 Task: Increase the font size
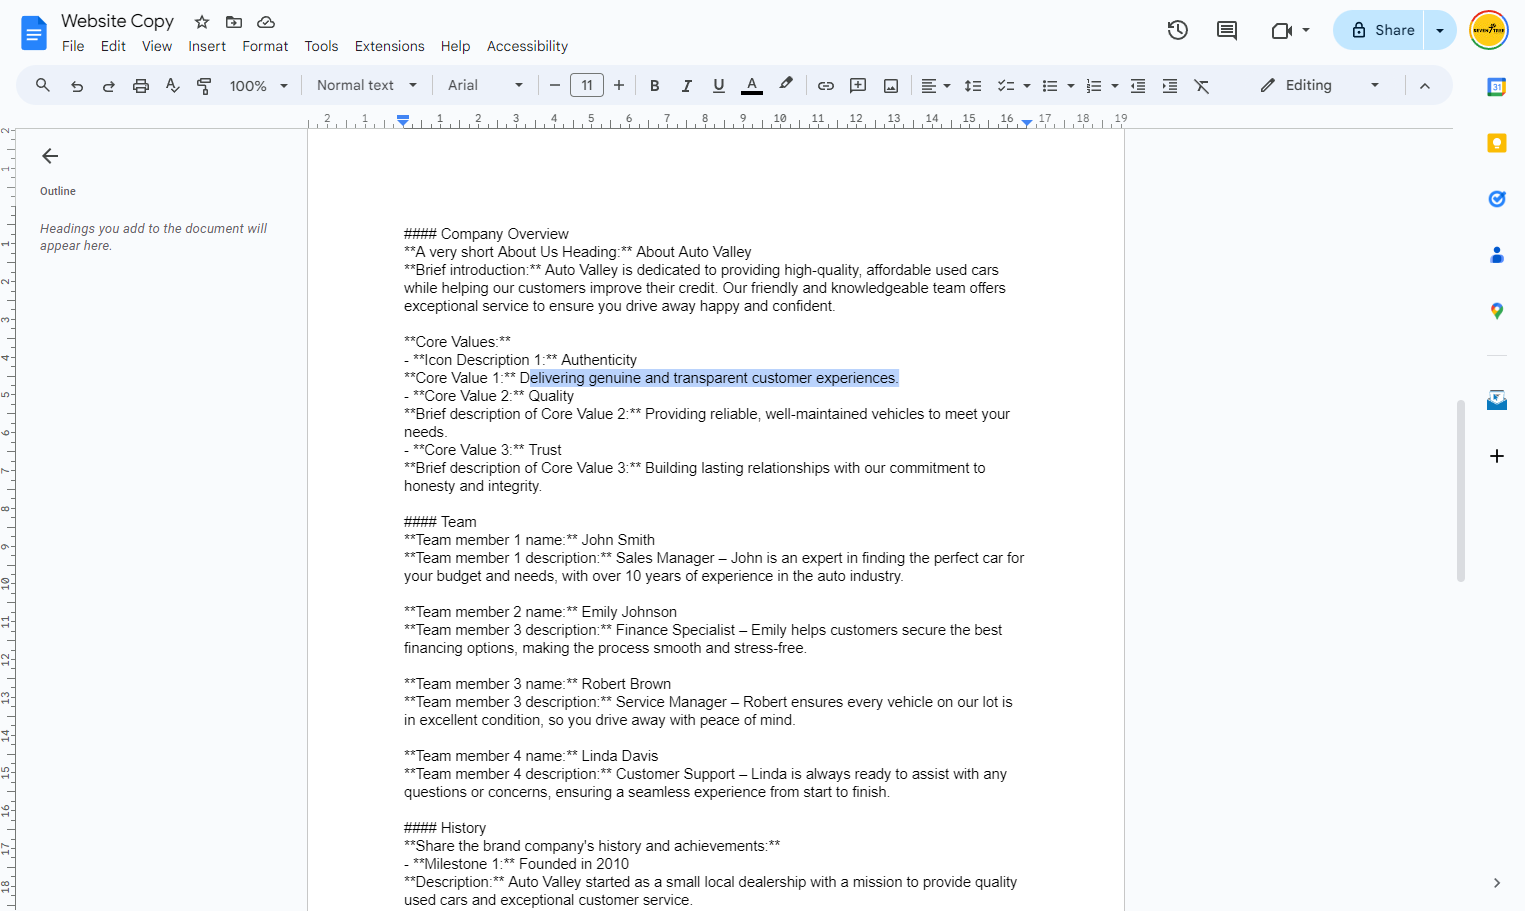[619, 86]
